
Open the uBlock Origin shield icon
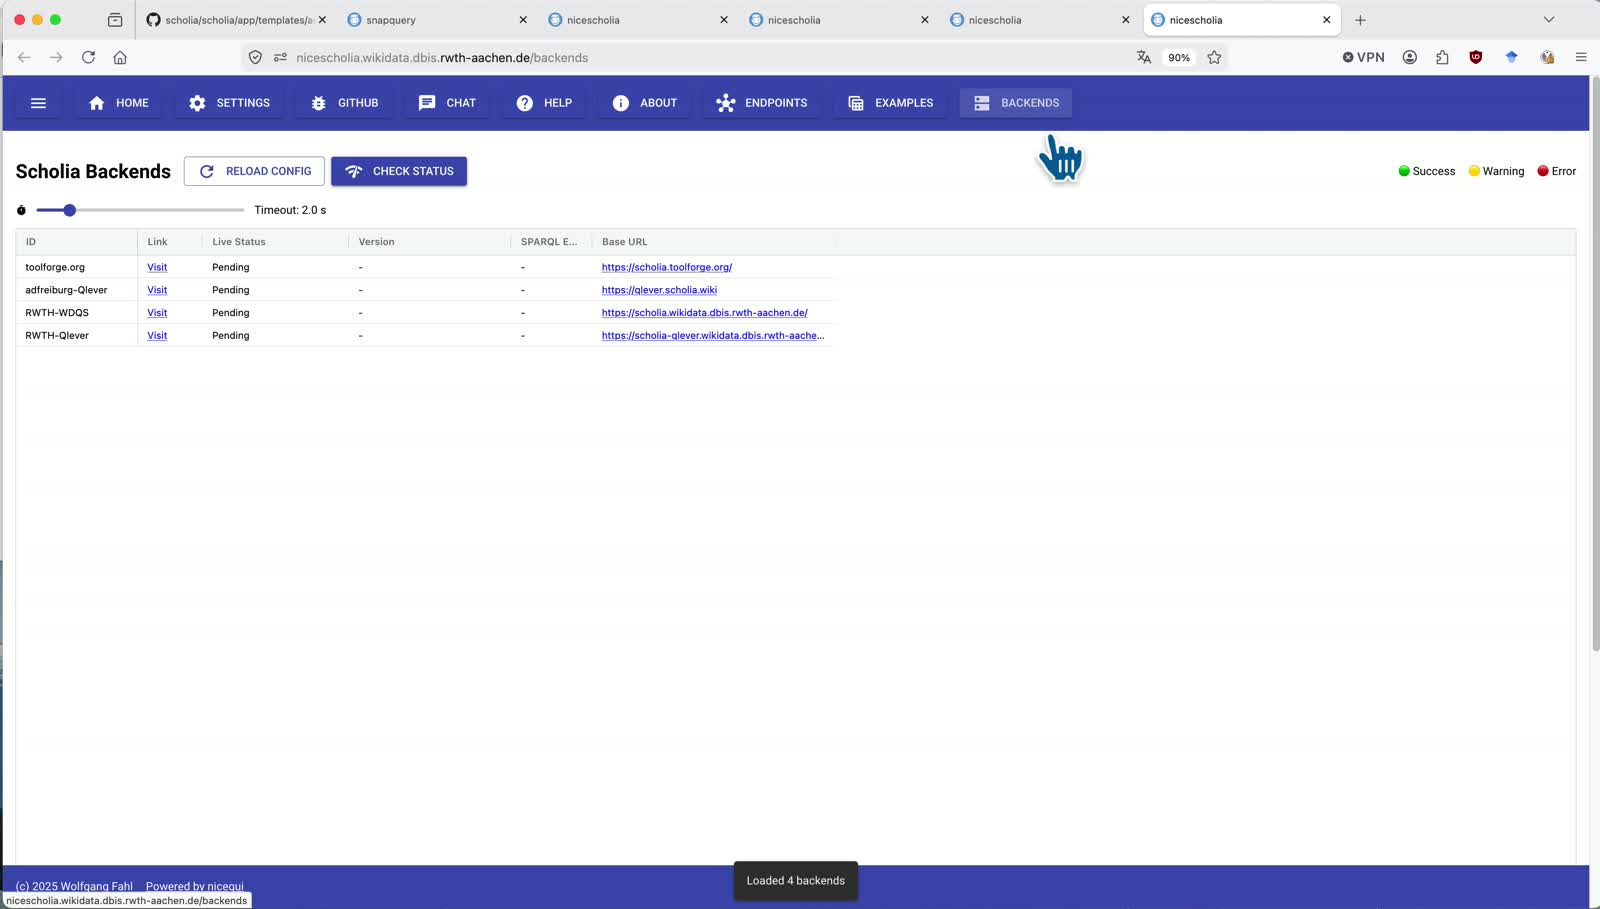click(x=1475, y=58)
